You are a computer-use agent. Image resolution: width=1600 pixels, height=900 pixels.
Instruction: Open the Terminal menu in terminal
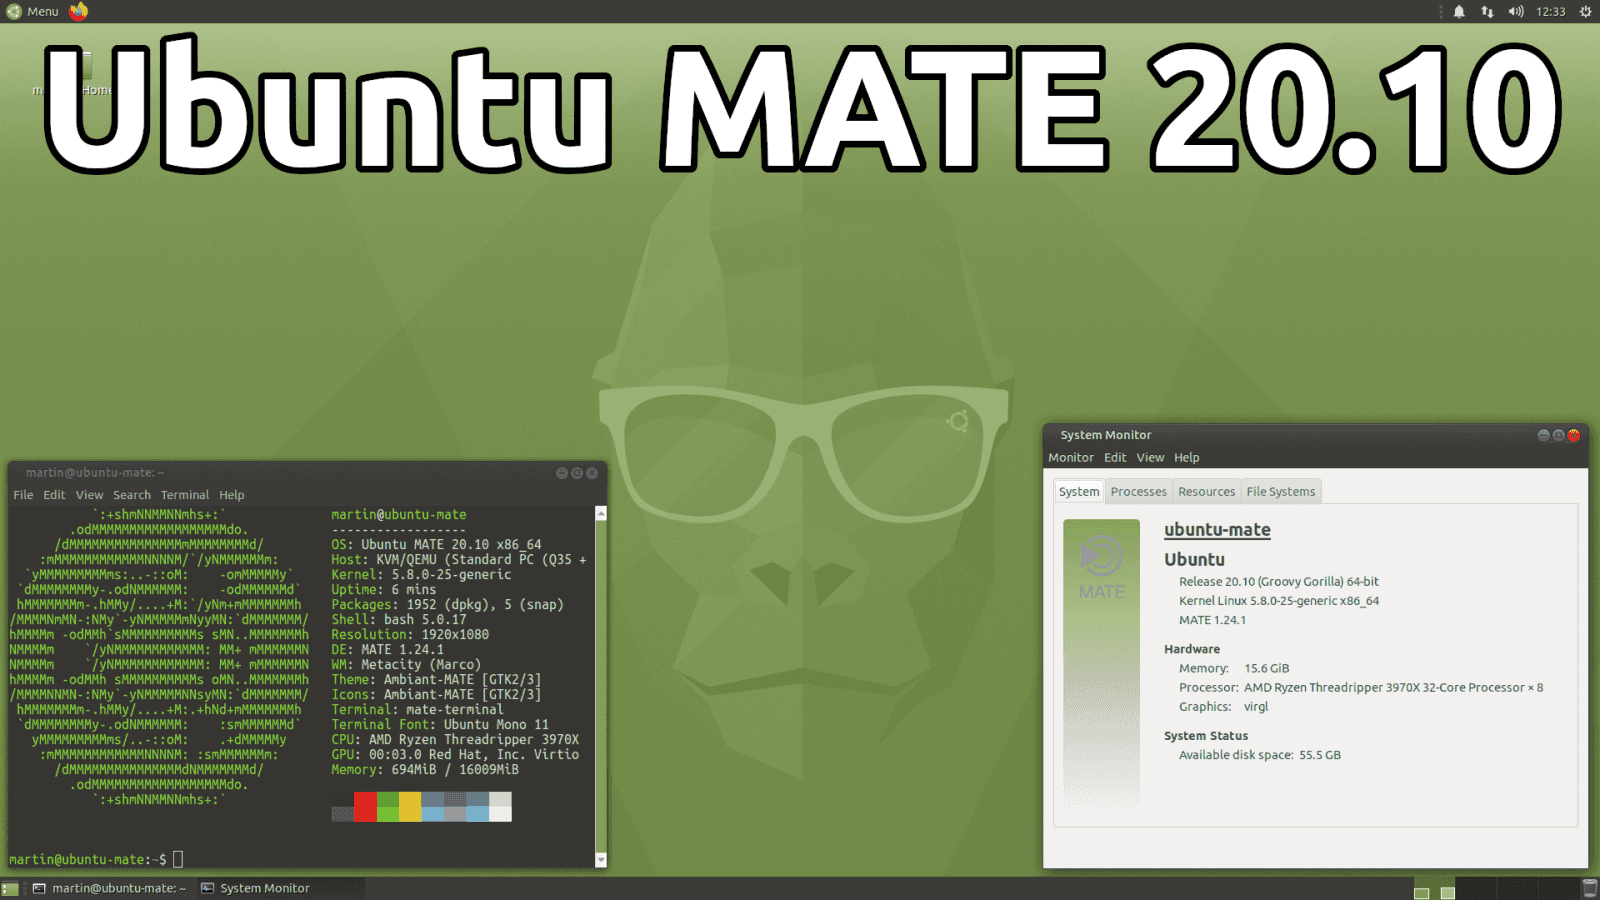tap(185, 495)
